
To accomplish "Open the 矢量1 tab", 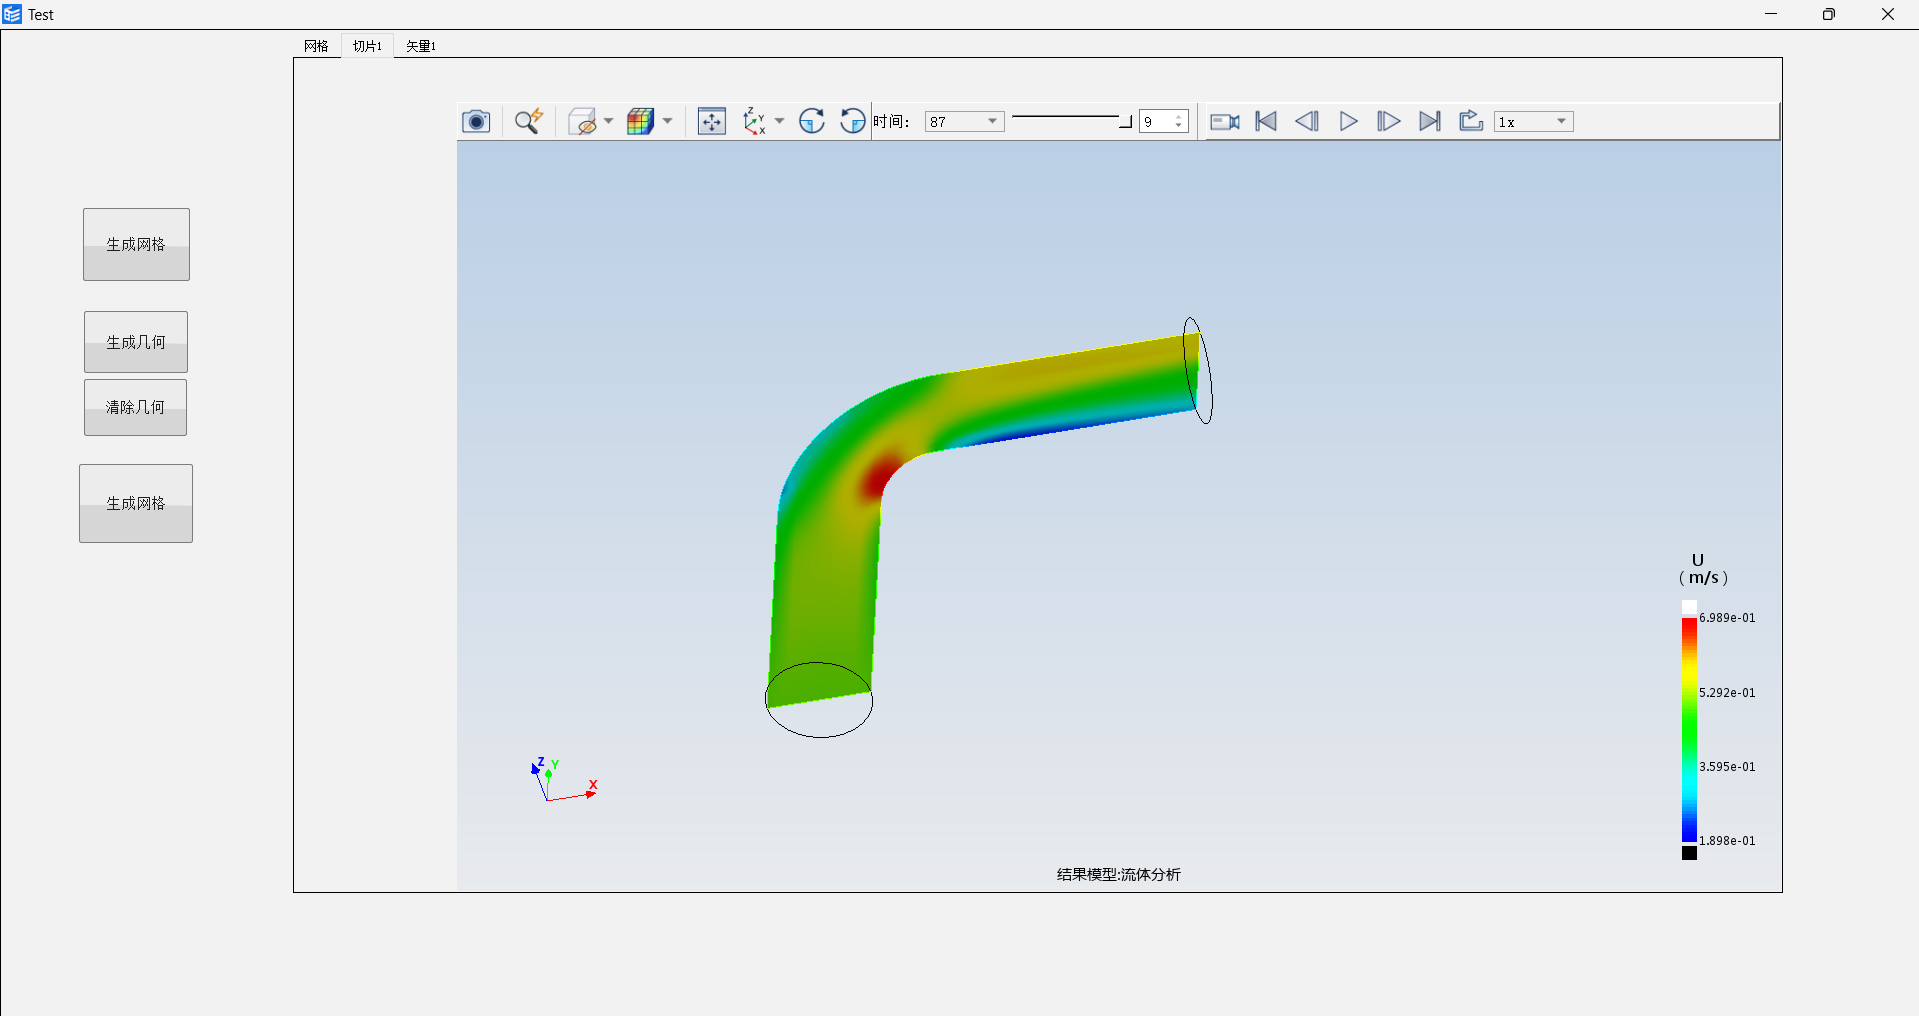I will pos(420,46).
